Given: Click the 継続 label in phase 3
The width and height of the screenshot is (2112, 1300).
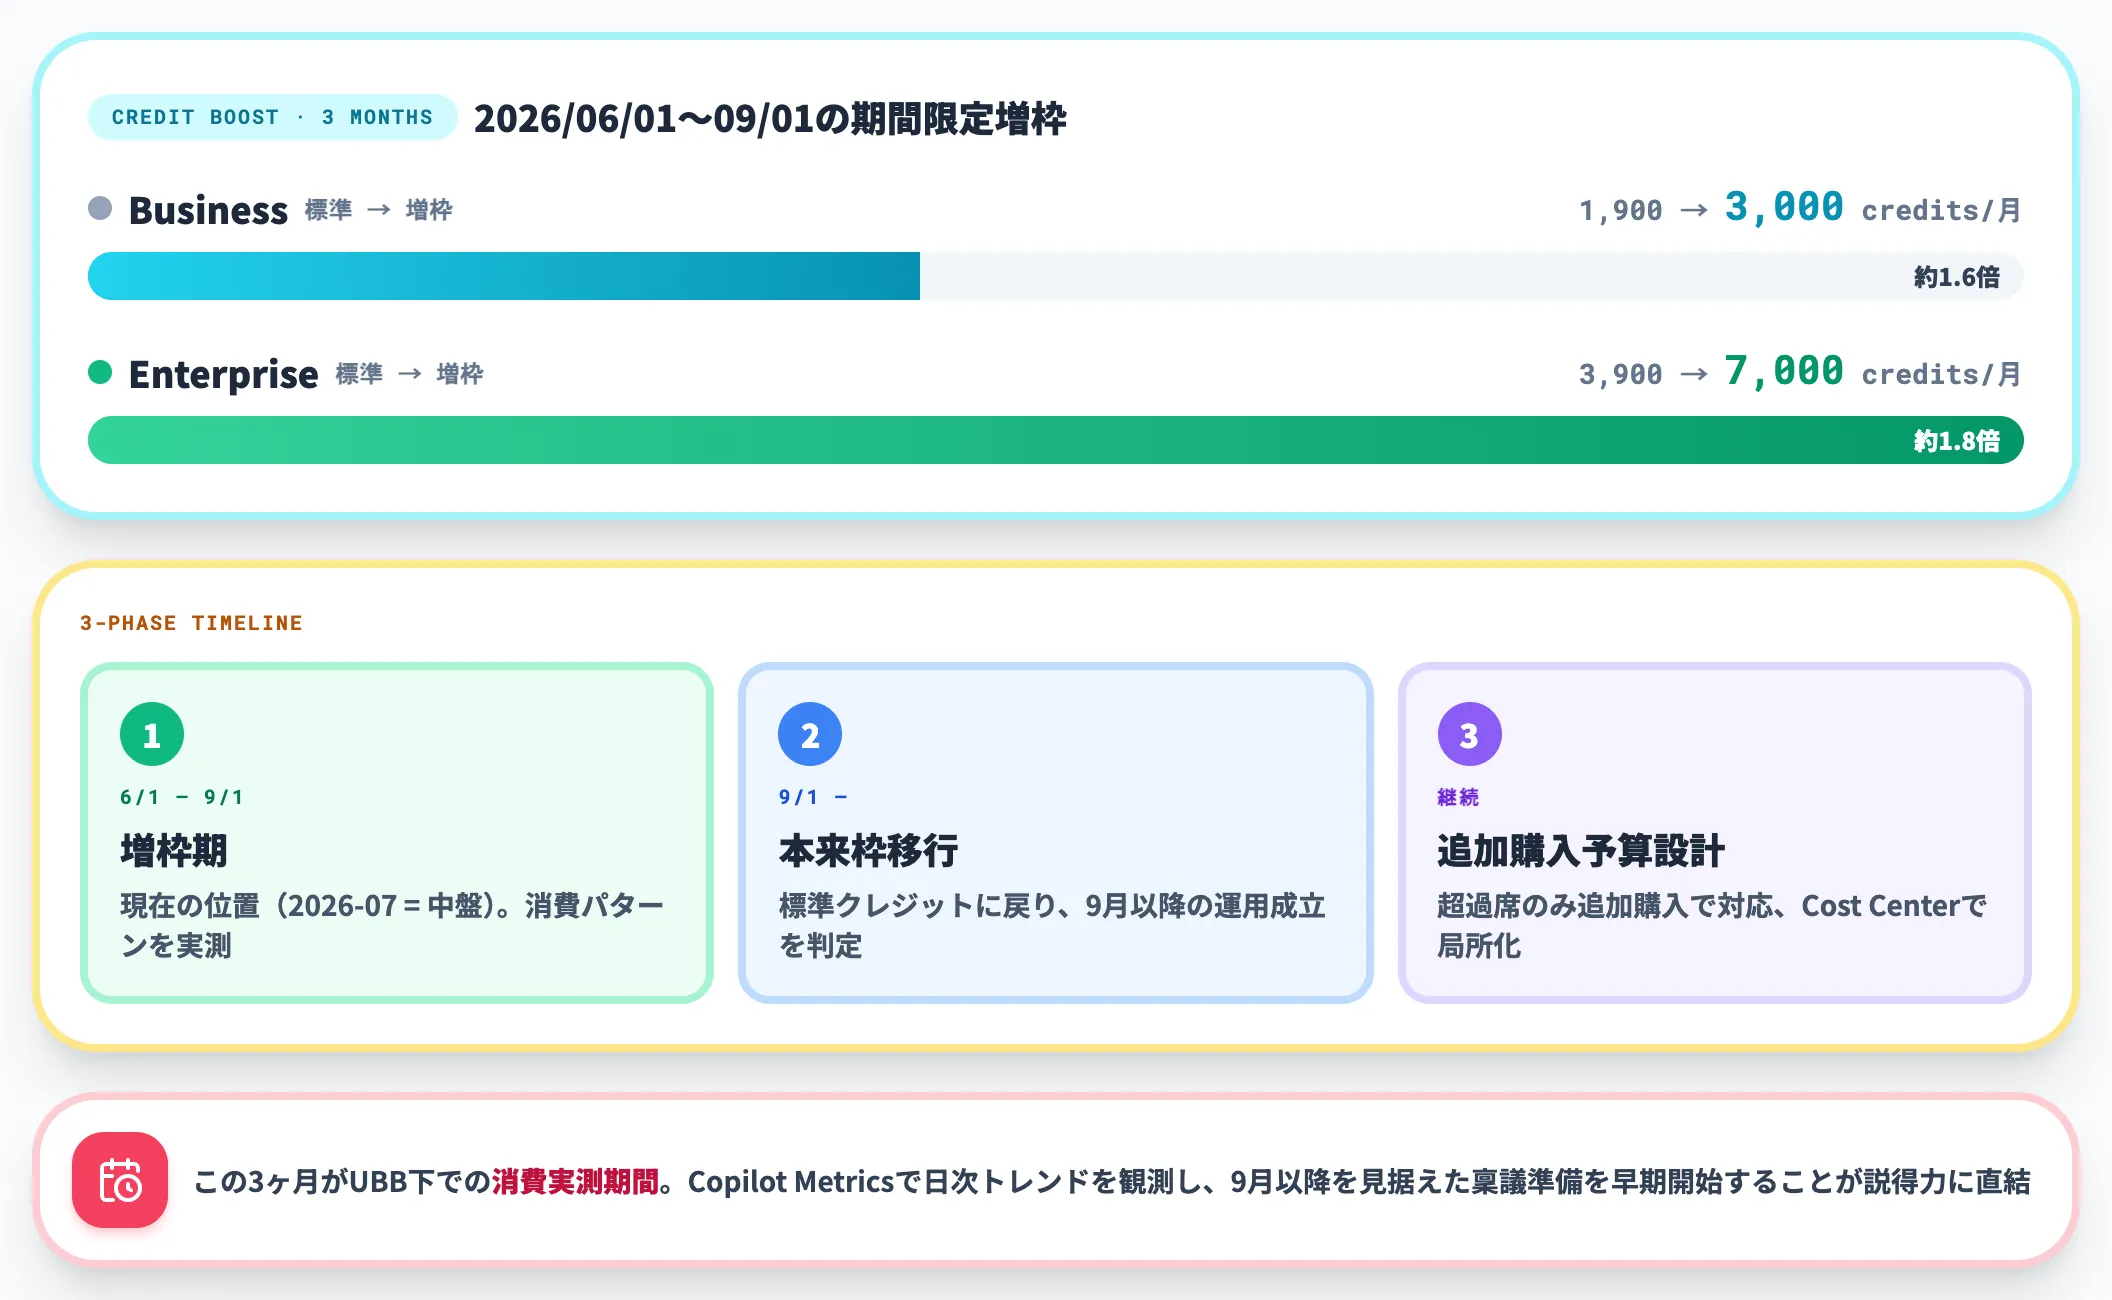Looking at the screenshot, I should click(x=1458, y=797).
